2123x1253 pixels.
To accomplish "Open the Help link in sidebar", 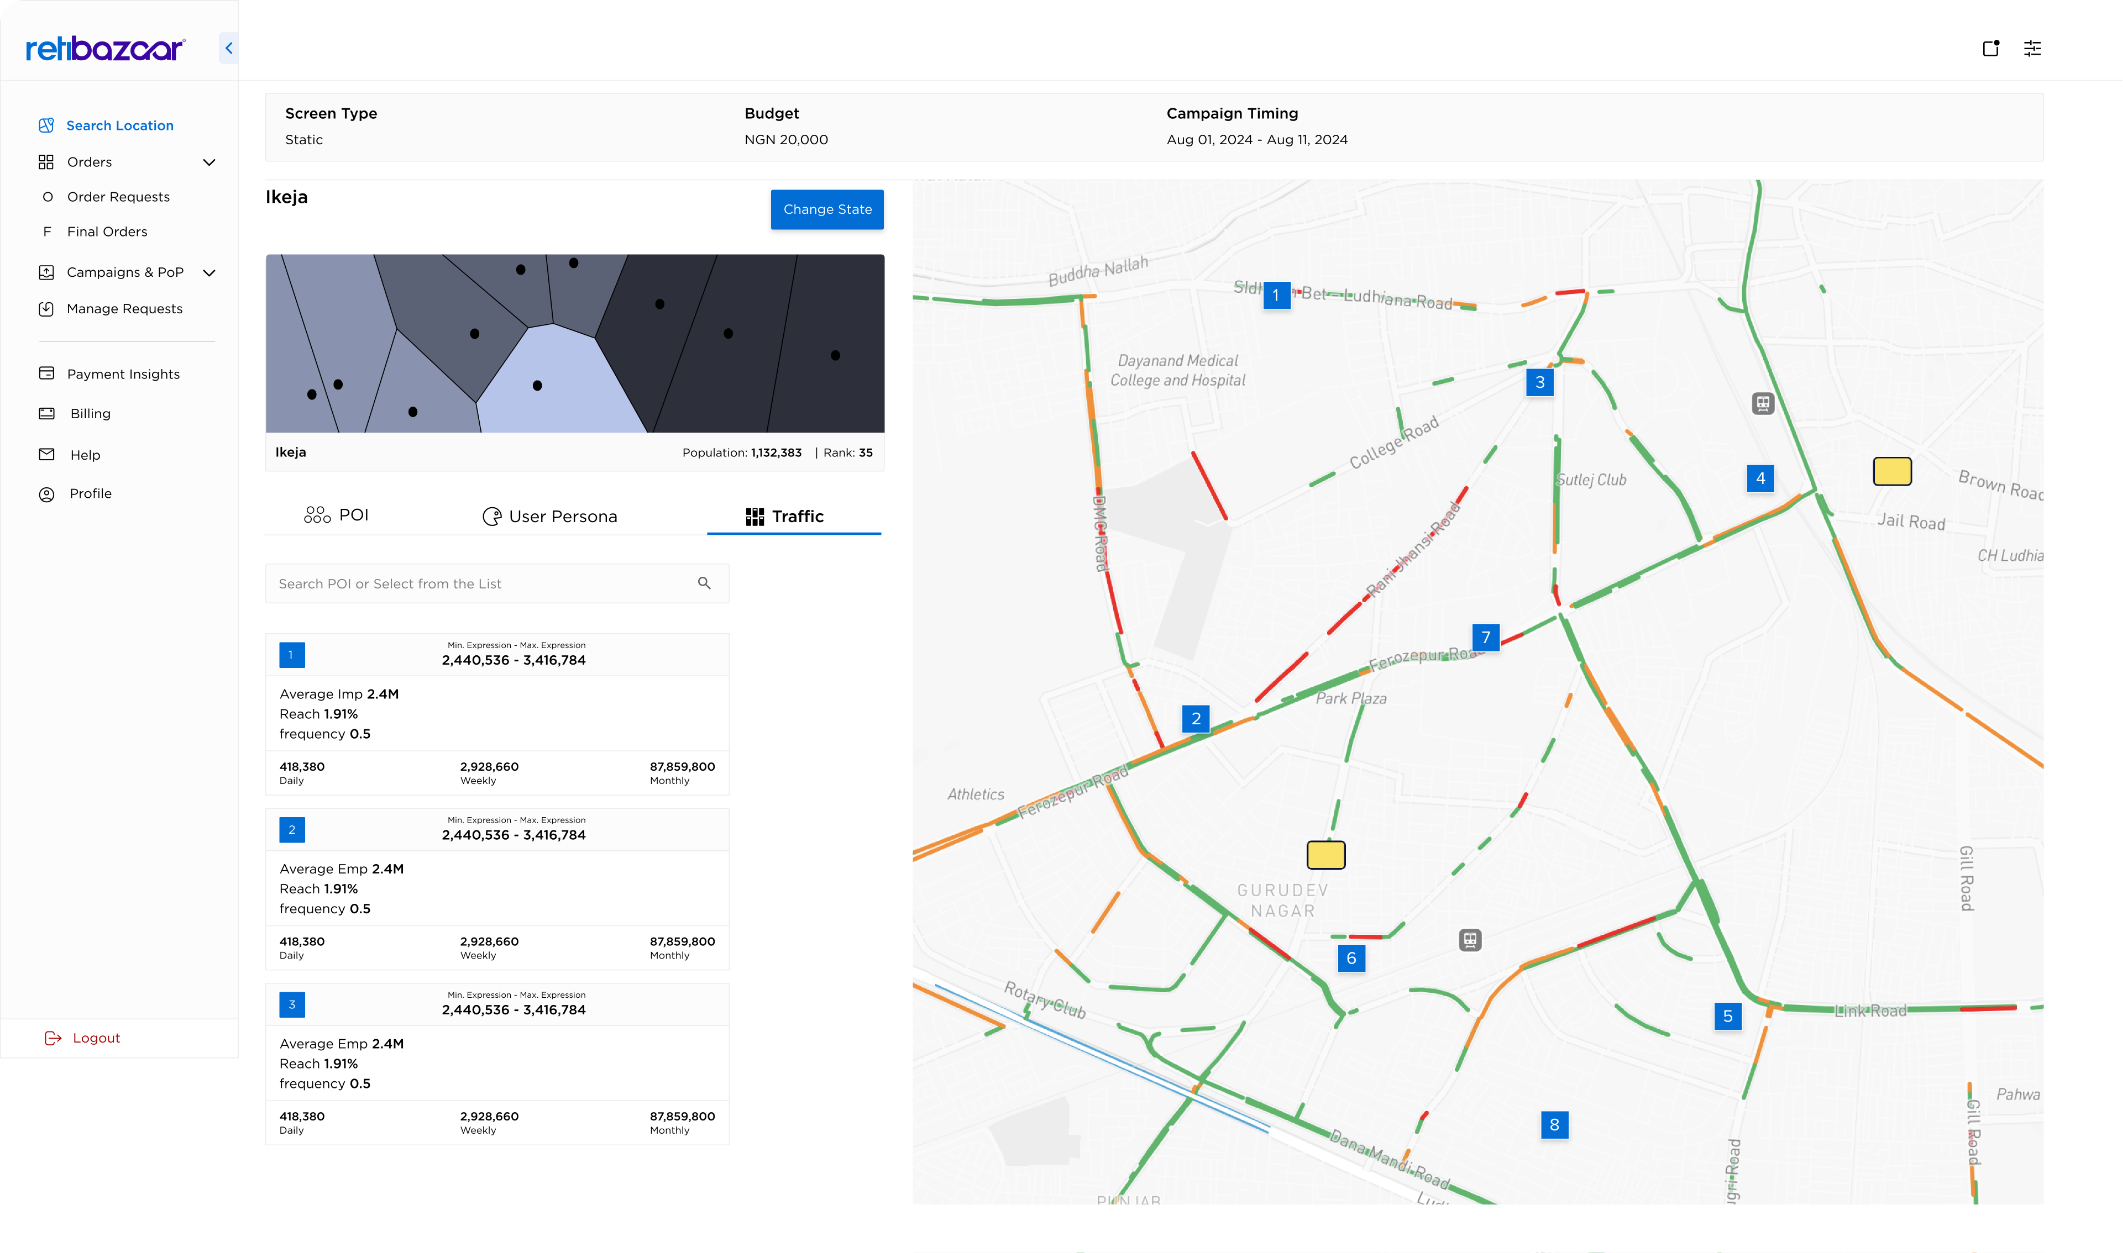I will tap(85, 454).
